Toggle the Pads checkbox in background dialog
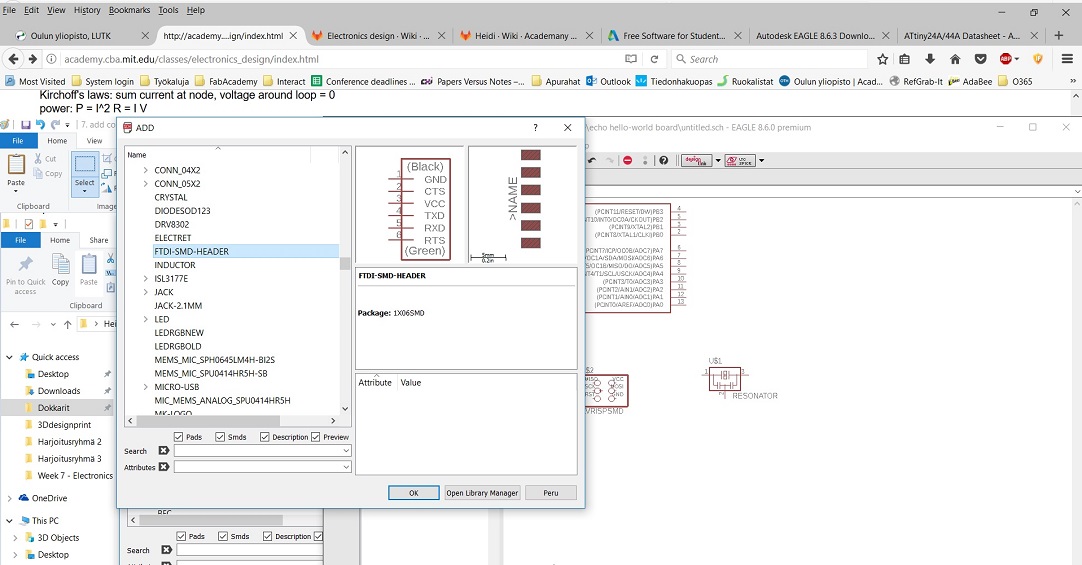This screenshot has height=565, width=1082. click(x=181, y=536)
